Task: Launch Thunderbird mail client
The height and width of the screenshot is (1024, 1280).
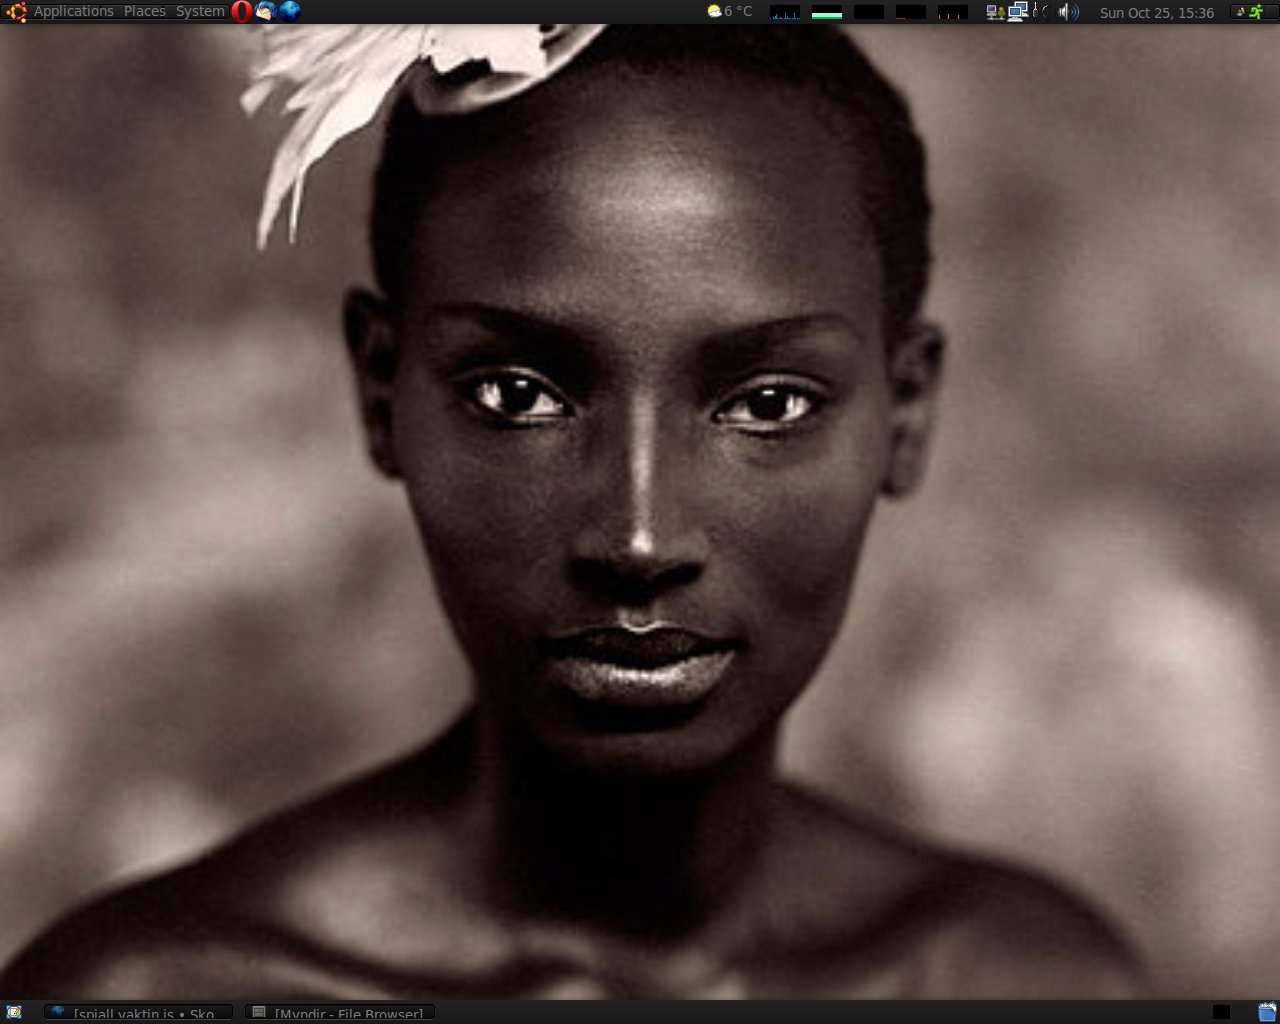Action: 265,12
